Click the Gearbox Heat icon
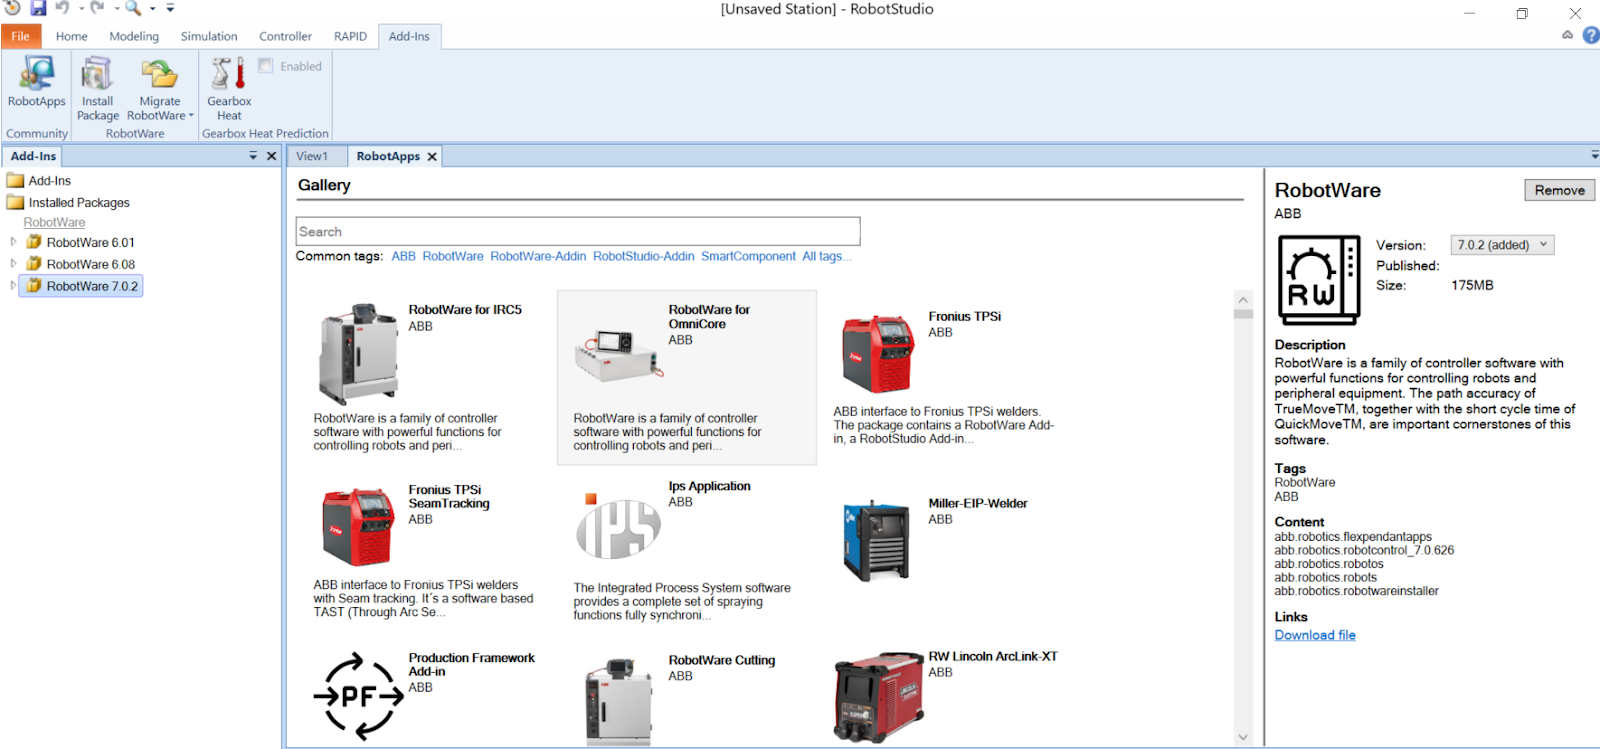This screenshot has width=1600, height=749. [229, 74]
